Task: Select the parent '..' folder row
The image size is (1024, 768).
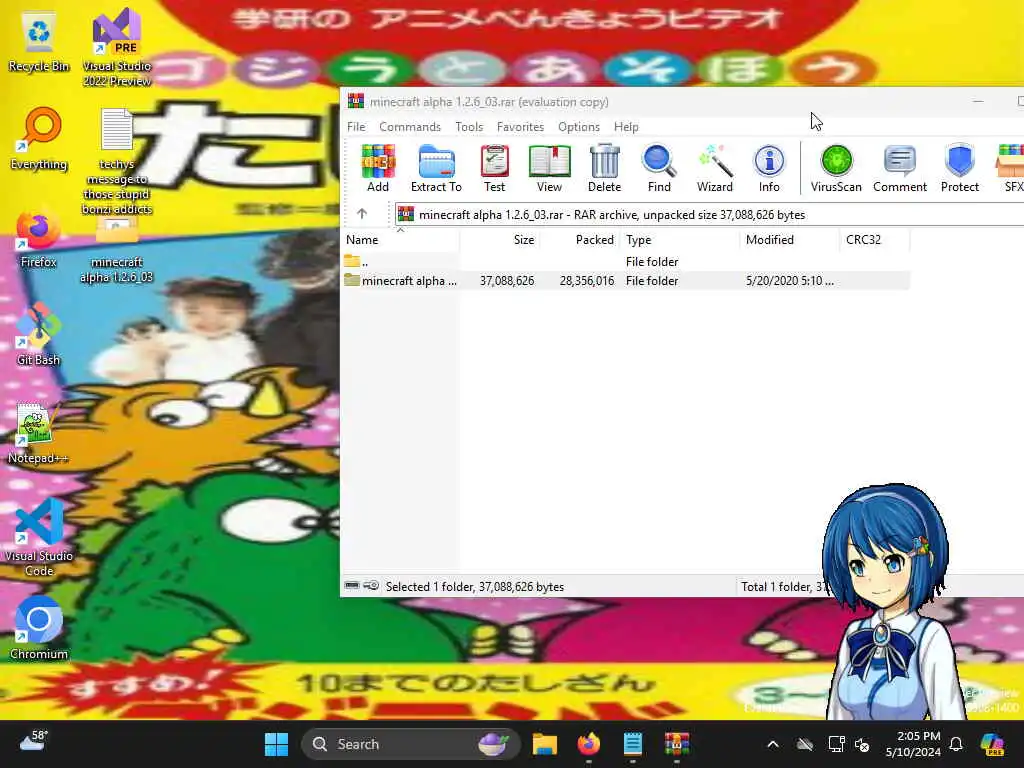Action: point(625,262)
